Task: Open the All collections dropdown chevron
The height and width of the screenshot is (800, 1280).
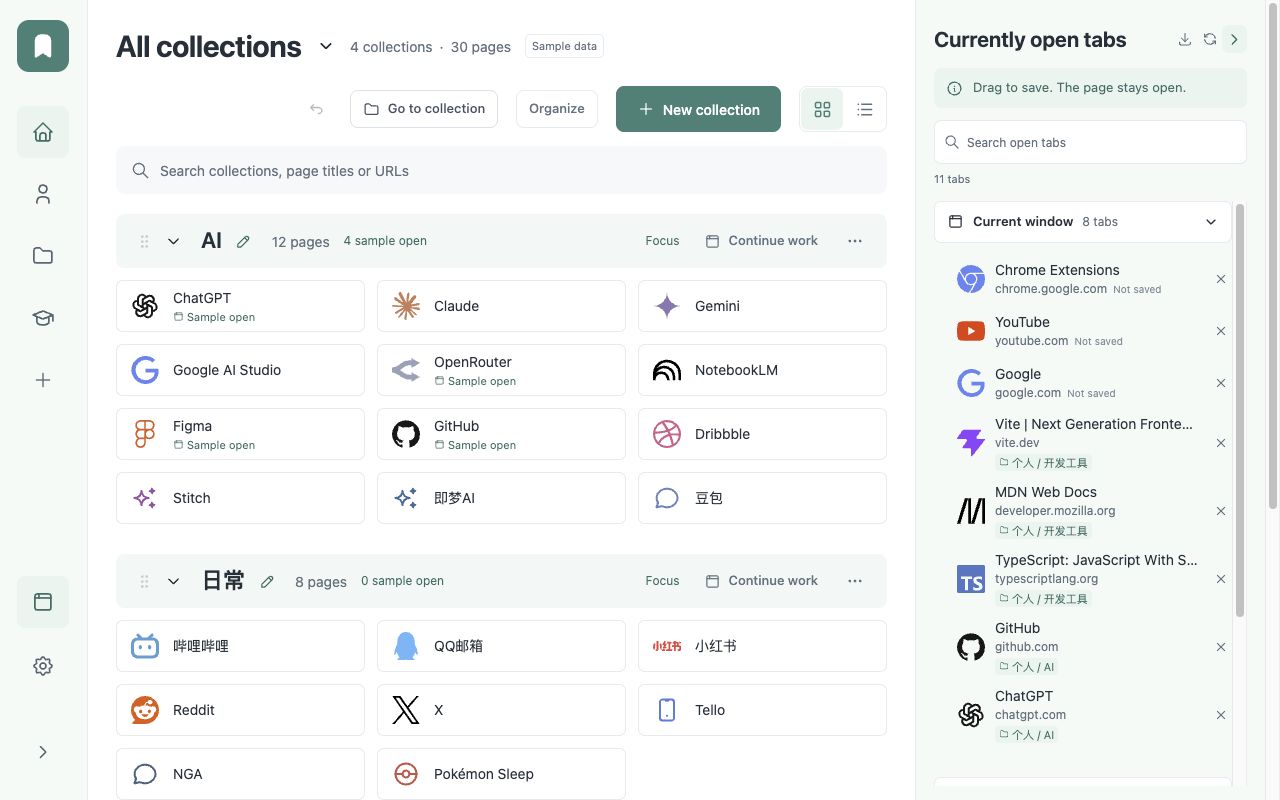Action: (326, 47)
